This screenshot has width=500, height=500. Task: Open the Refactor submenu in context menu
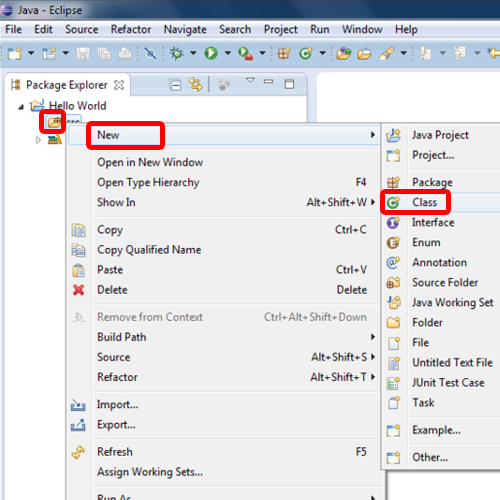pyautogui.click(x=224, y=377)
